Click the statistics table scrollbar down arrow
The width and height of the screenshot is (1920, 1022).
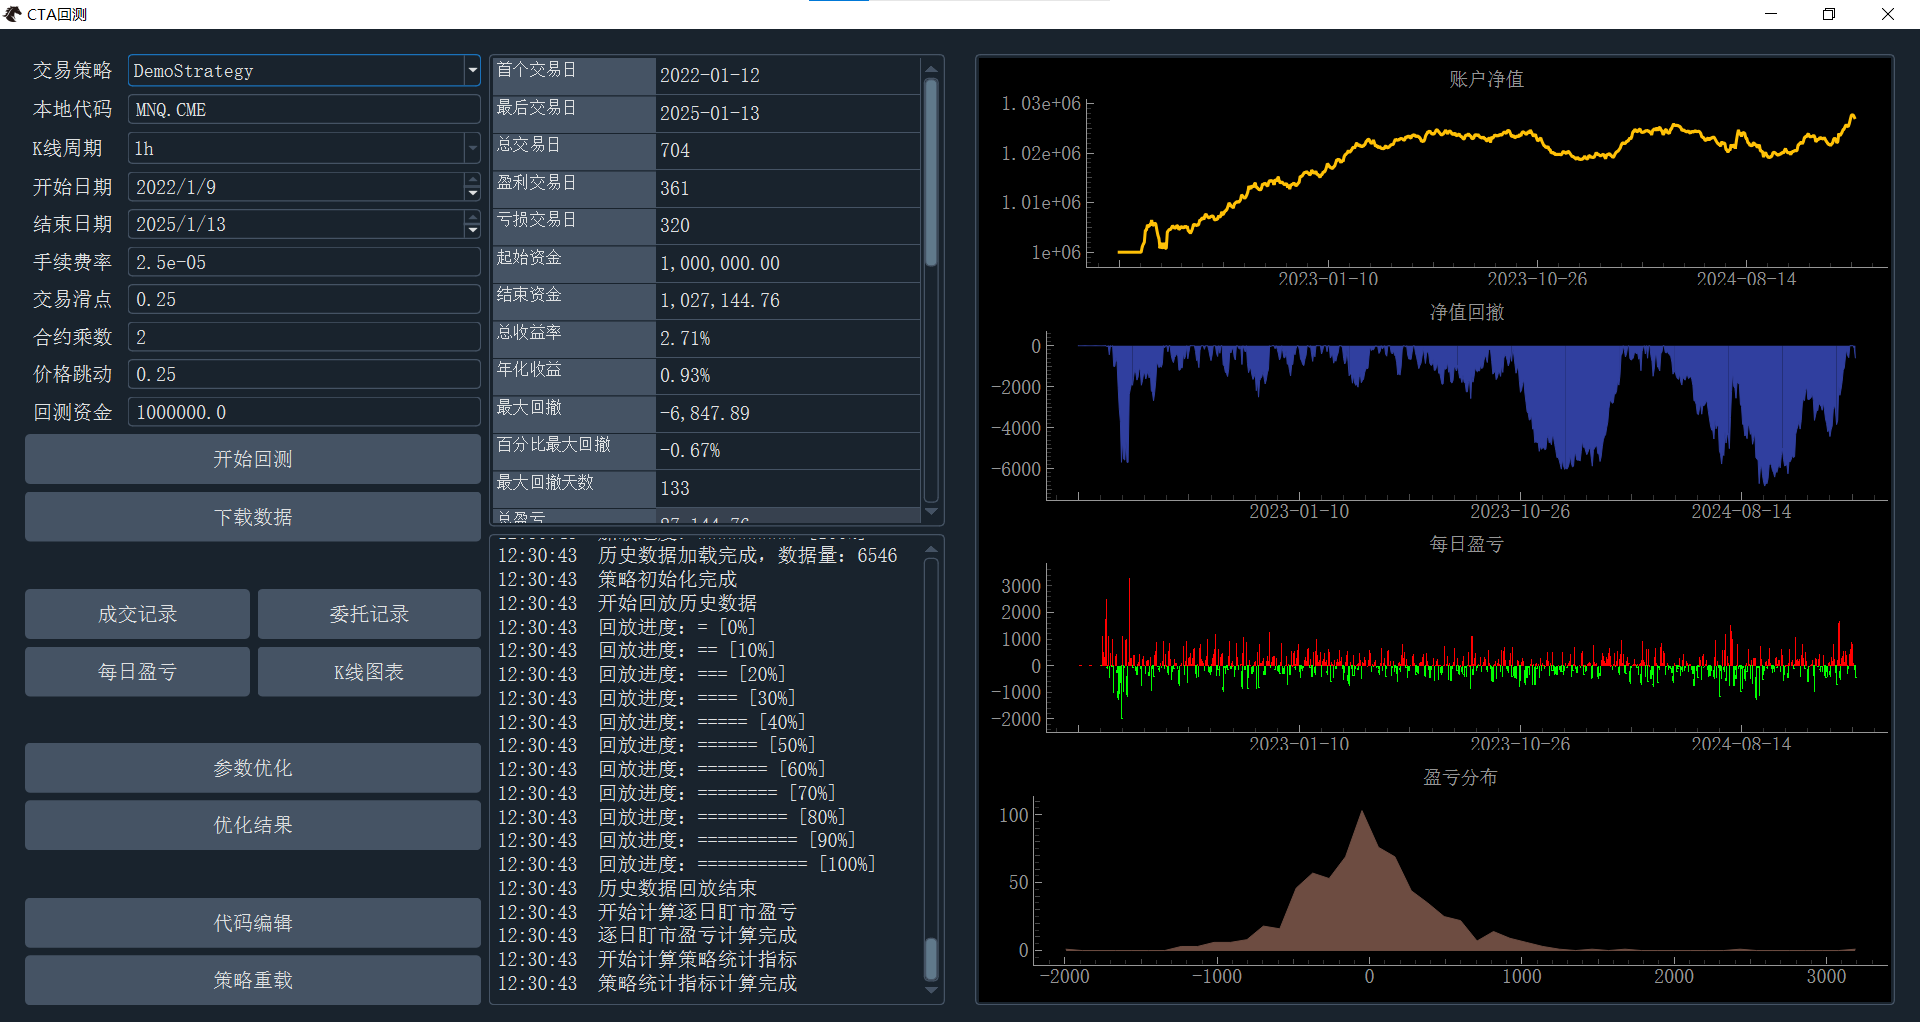931,512
